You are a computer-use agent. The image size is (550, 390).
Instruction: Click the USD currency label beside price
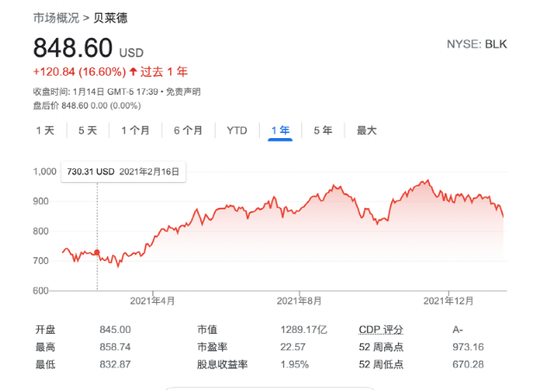click(x=131, y=53)
